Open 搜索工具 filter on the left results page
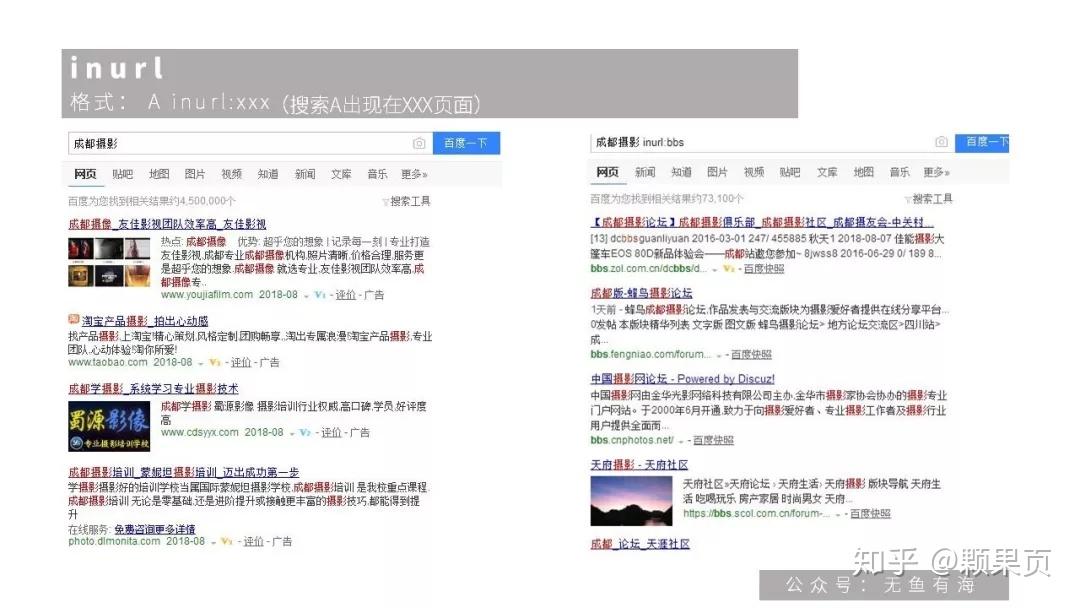Viewport: 1080px width, 608px height. tap(410, 200)
